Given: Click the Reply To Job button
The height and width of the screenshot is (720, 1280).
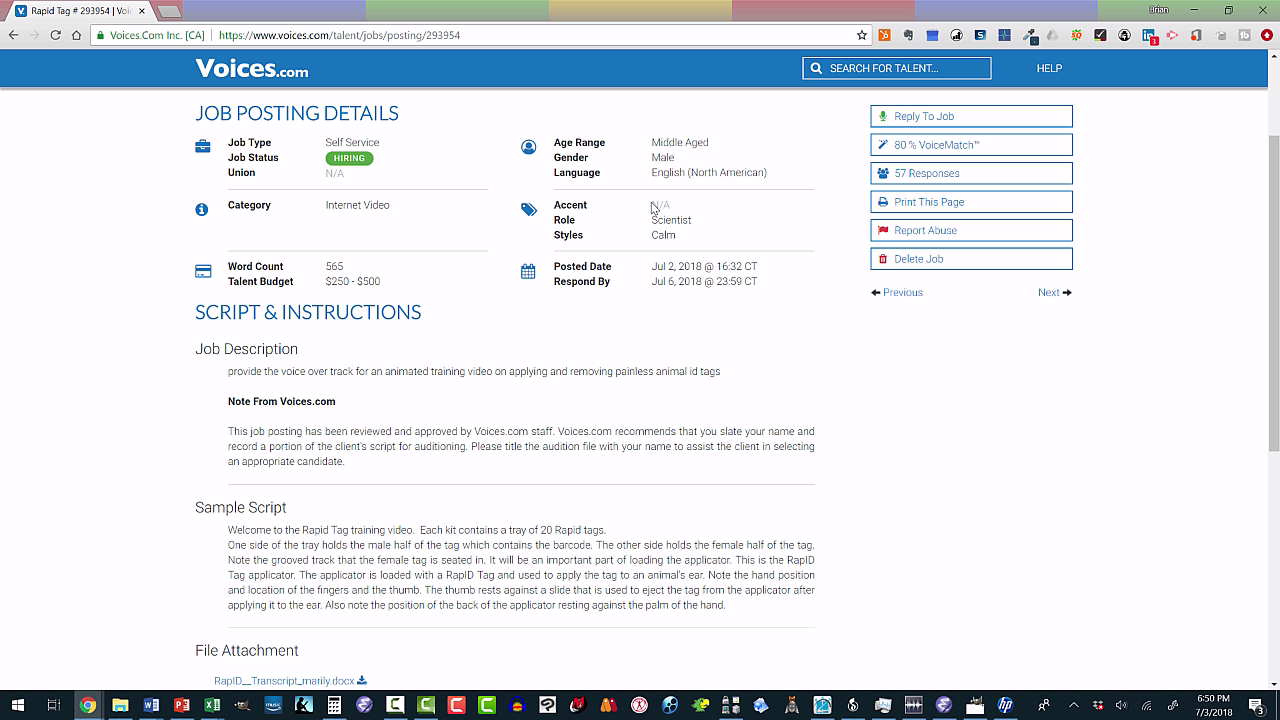Looking at the screenshot, I should pos(971,116).
